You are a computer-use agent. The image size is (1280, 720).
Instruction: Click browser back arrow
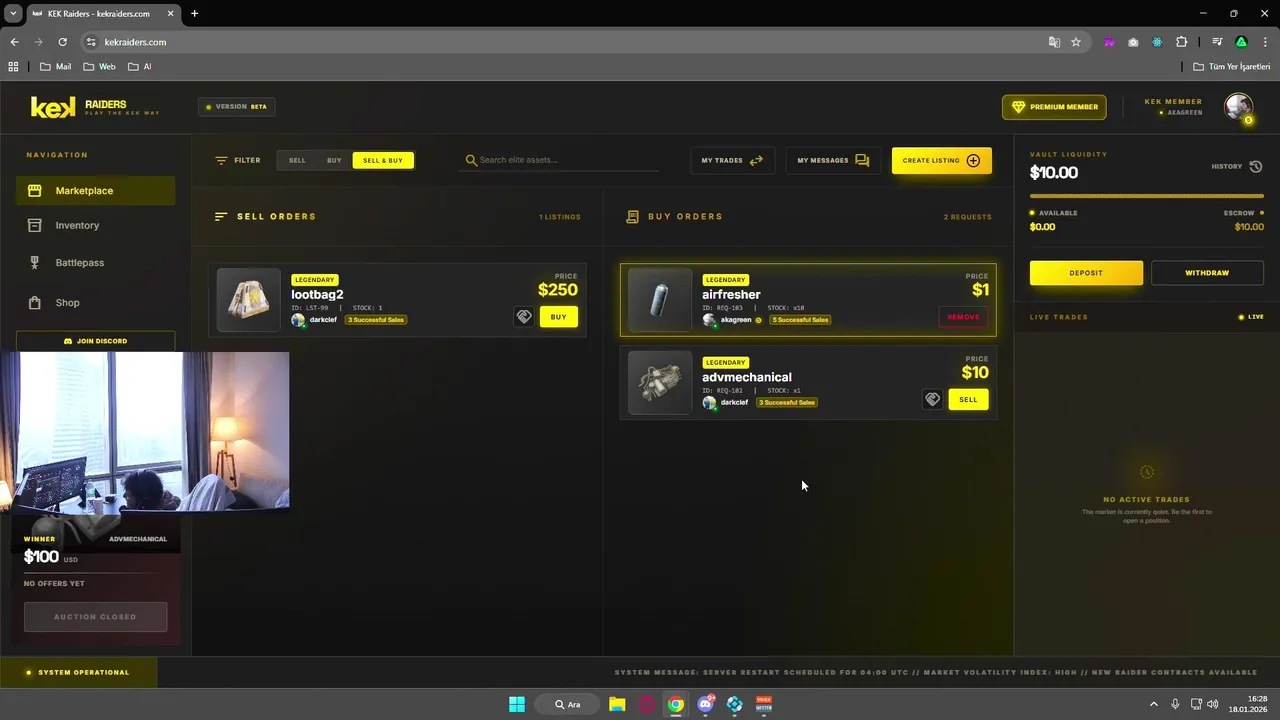(14, 42)
